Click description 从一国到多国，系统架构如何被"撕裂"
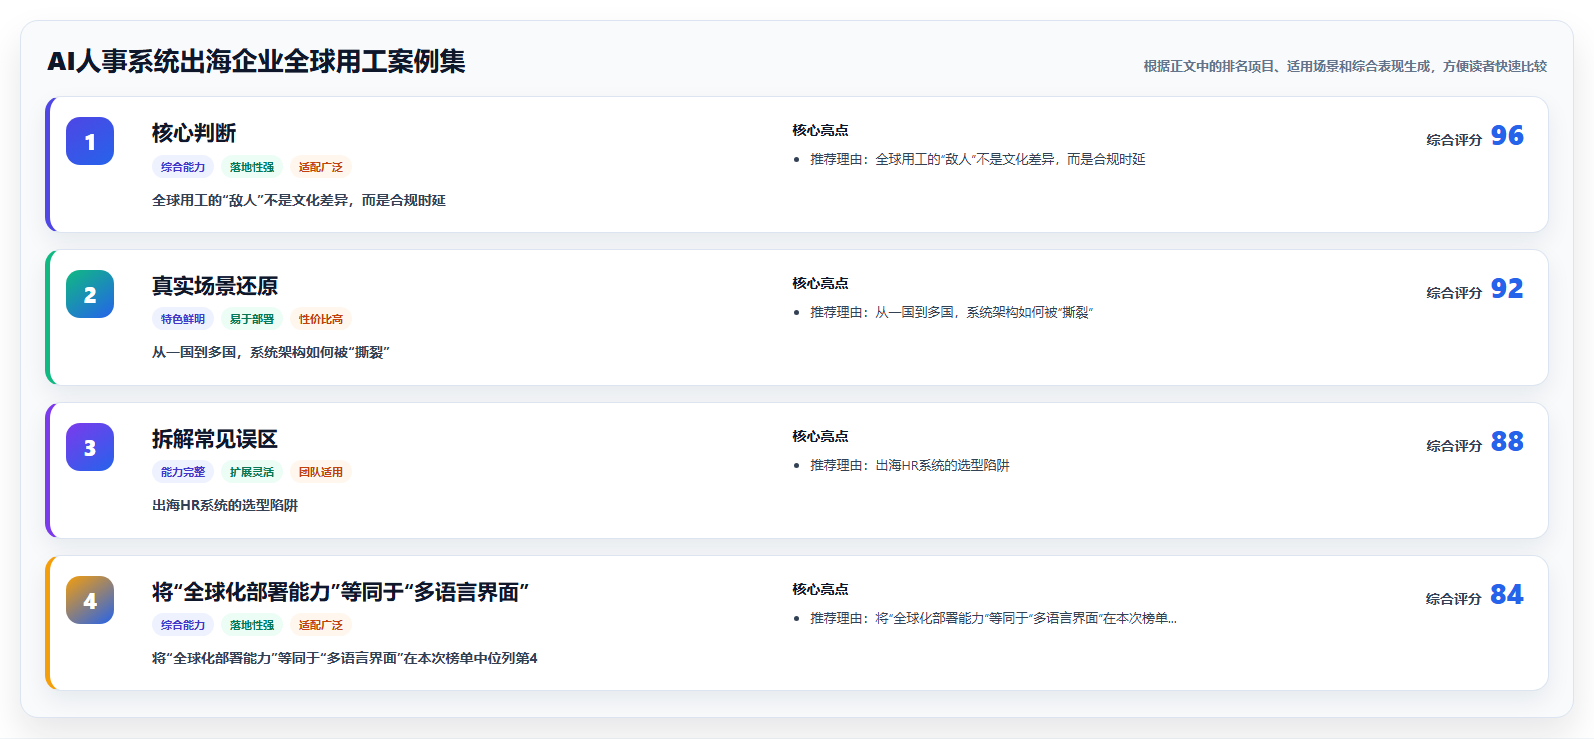 click(271, 352)
